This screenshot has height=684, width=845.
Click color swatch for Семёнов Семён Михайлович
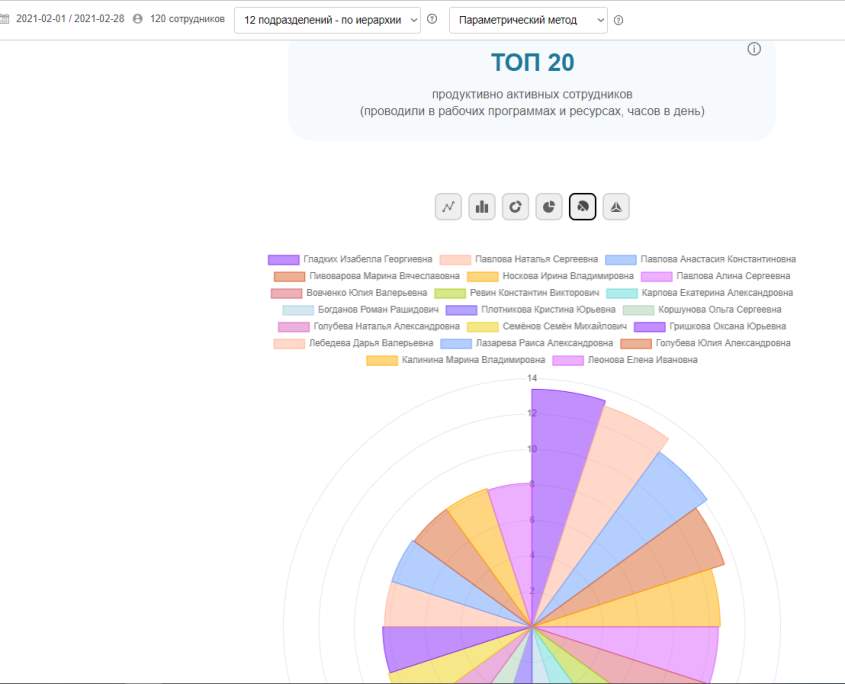(483, 327)
